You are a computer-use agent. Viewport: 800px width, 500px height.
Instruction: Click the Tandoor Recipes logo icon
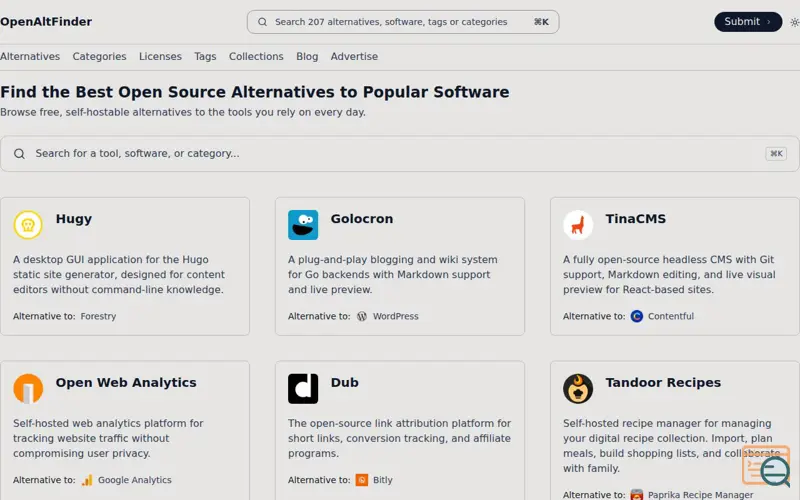[578, 389]
